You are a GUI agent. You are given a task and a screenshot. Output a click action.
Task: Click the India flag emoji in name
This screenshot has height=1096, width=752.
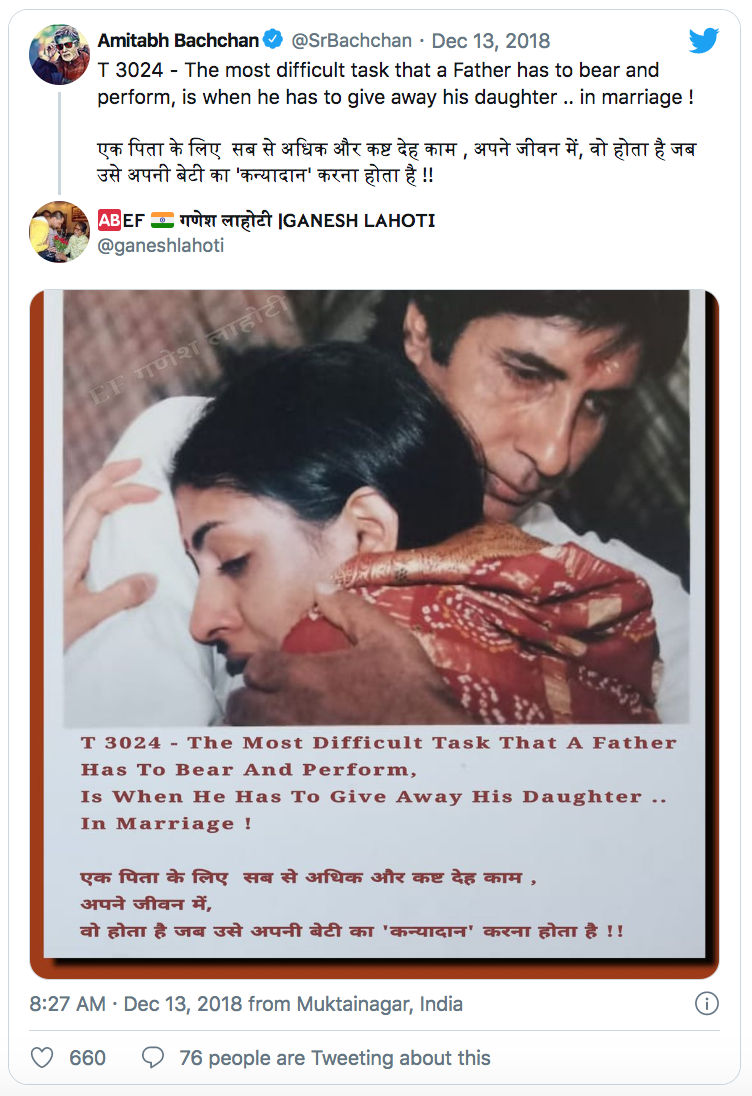pyautogui.click(x=162, y=220)
